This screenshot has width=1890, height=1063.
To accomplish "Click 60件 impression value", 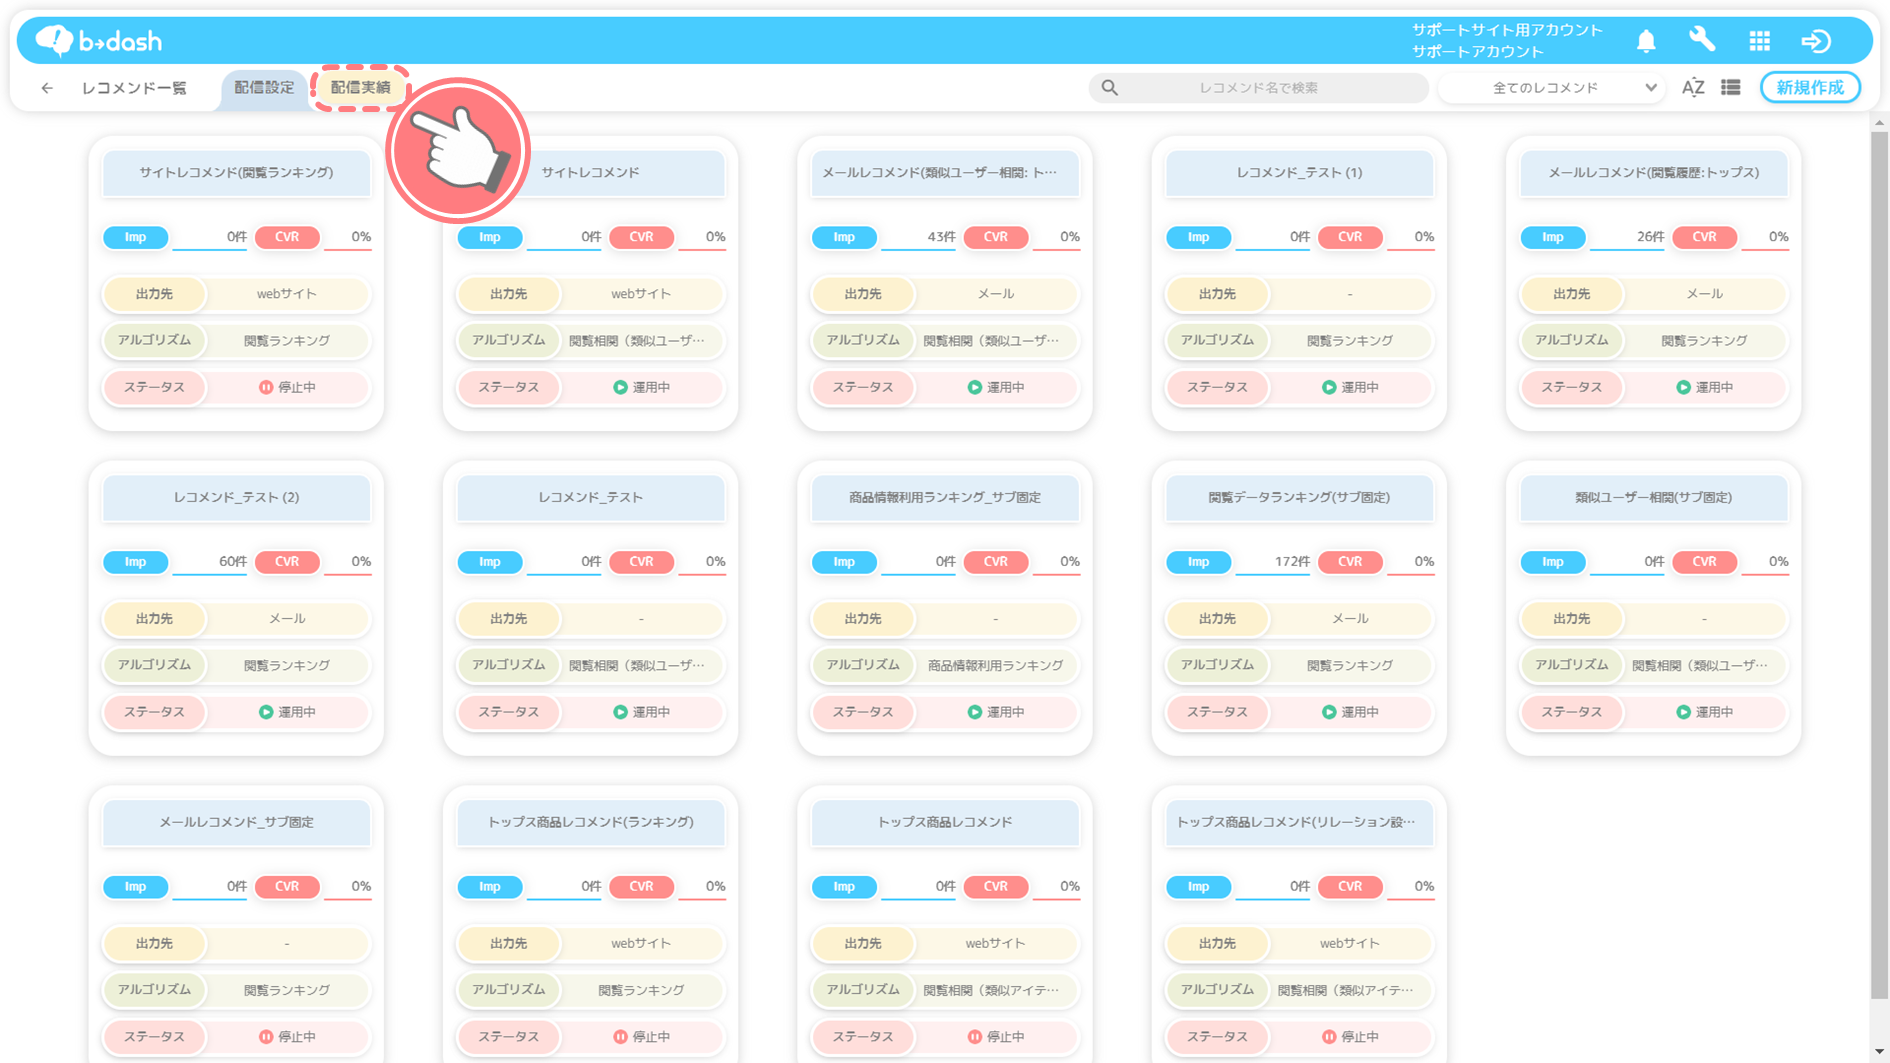I will tap(232, 562).
